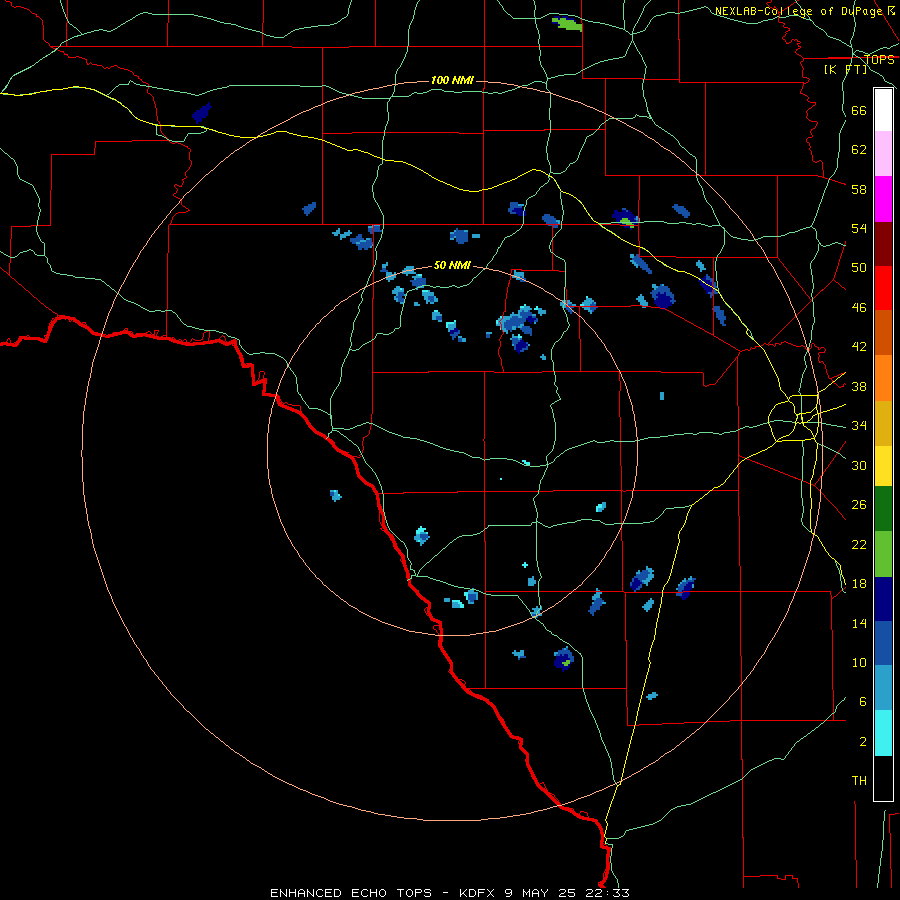Click the legend scale value 54
Viewport: 900px width, 900px height.
tap(859, 228)
